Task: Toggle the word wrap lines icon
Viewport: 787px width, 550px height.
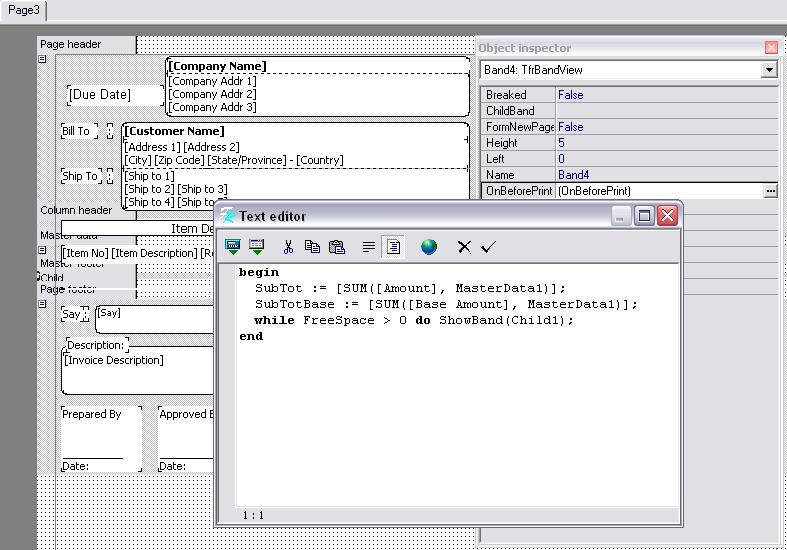Action: [369, 246]
